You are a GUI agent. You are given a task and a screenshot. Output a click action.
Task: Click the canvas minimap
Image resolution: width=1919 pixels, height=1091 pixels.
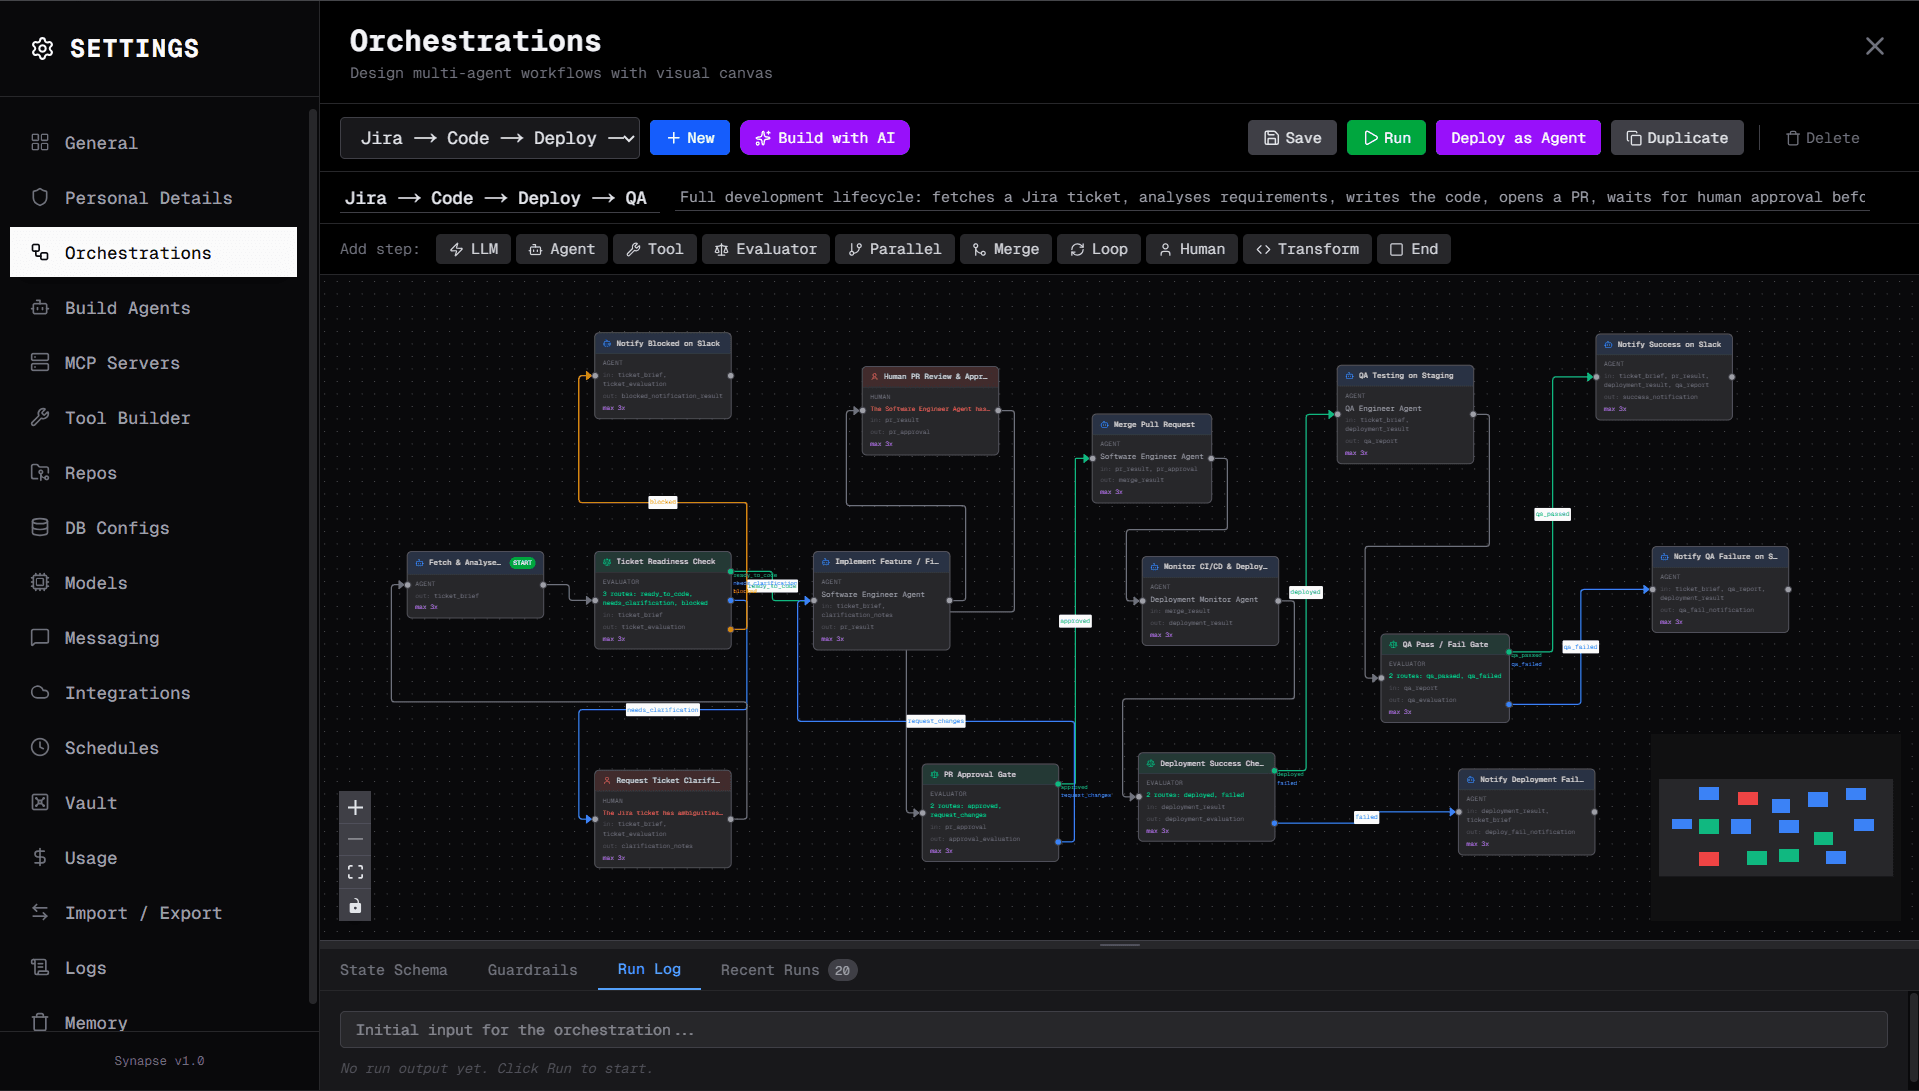pos(1776,828)
